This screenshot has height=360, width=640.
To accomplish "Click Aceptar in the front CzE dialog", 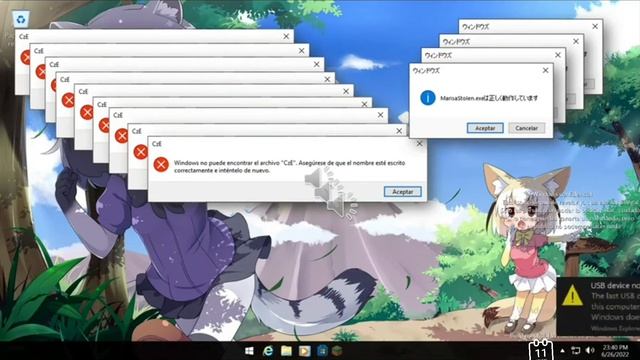I will 402,191.
